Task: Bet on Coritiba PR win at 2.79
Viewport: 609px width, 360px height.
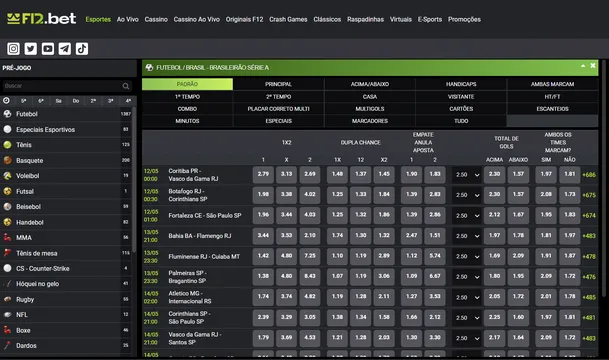Action: pyautogui.click(x=263, y=174)
